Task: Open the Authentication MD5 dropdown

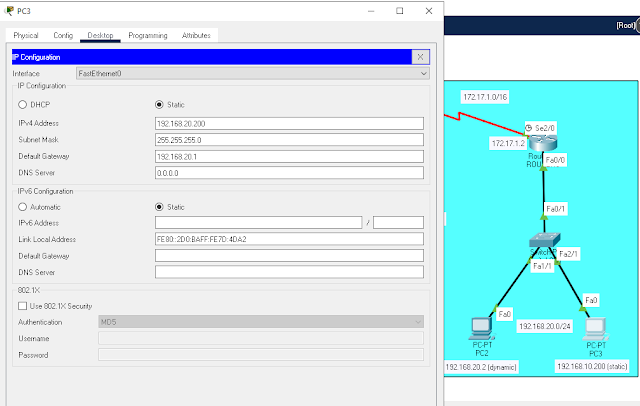Action: tap(261, 322)
